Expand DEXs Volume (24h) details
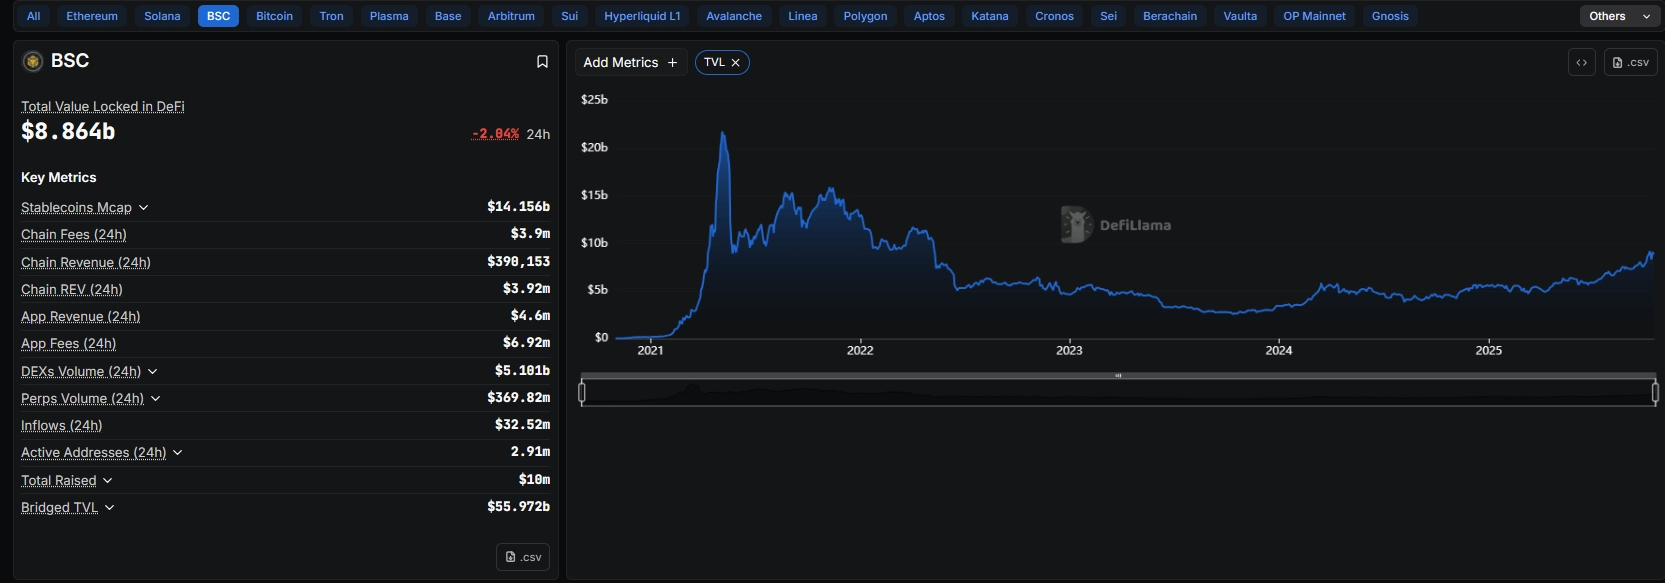This screenshot has height=583, width=1665. point(153,372)
